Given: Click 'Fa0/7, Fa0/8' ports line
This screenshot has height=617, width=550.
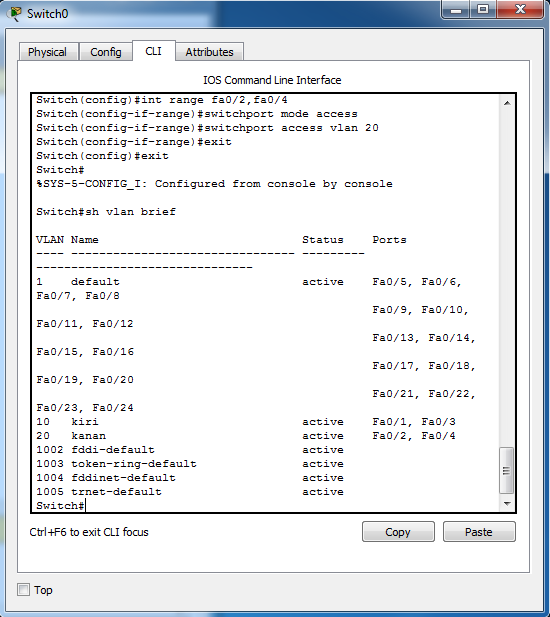Looking at the screenshot, I should [x=78, y=296].
